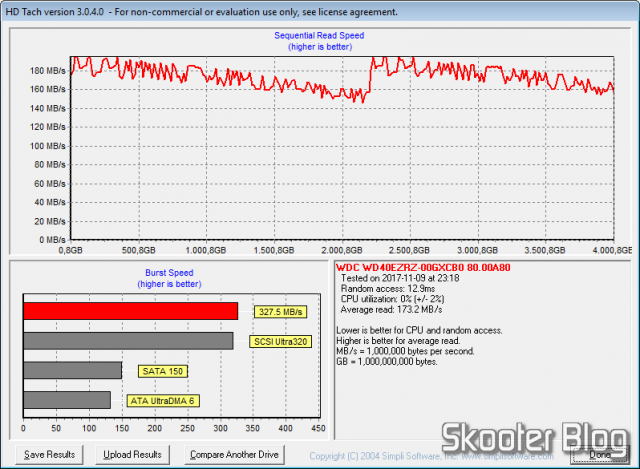Click the Average read: 173.2 MB/s line
This screenshot has height=469, width=640.
coord(391,310)
